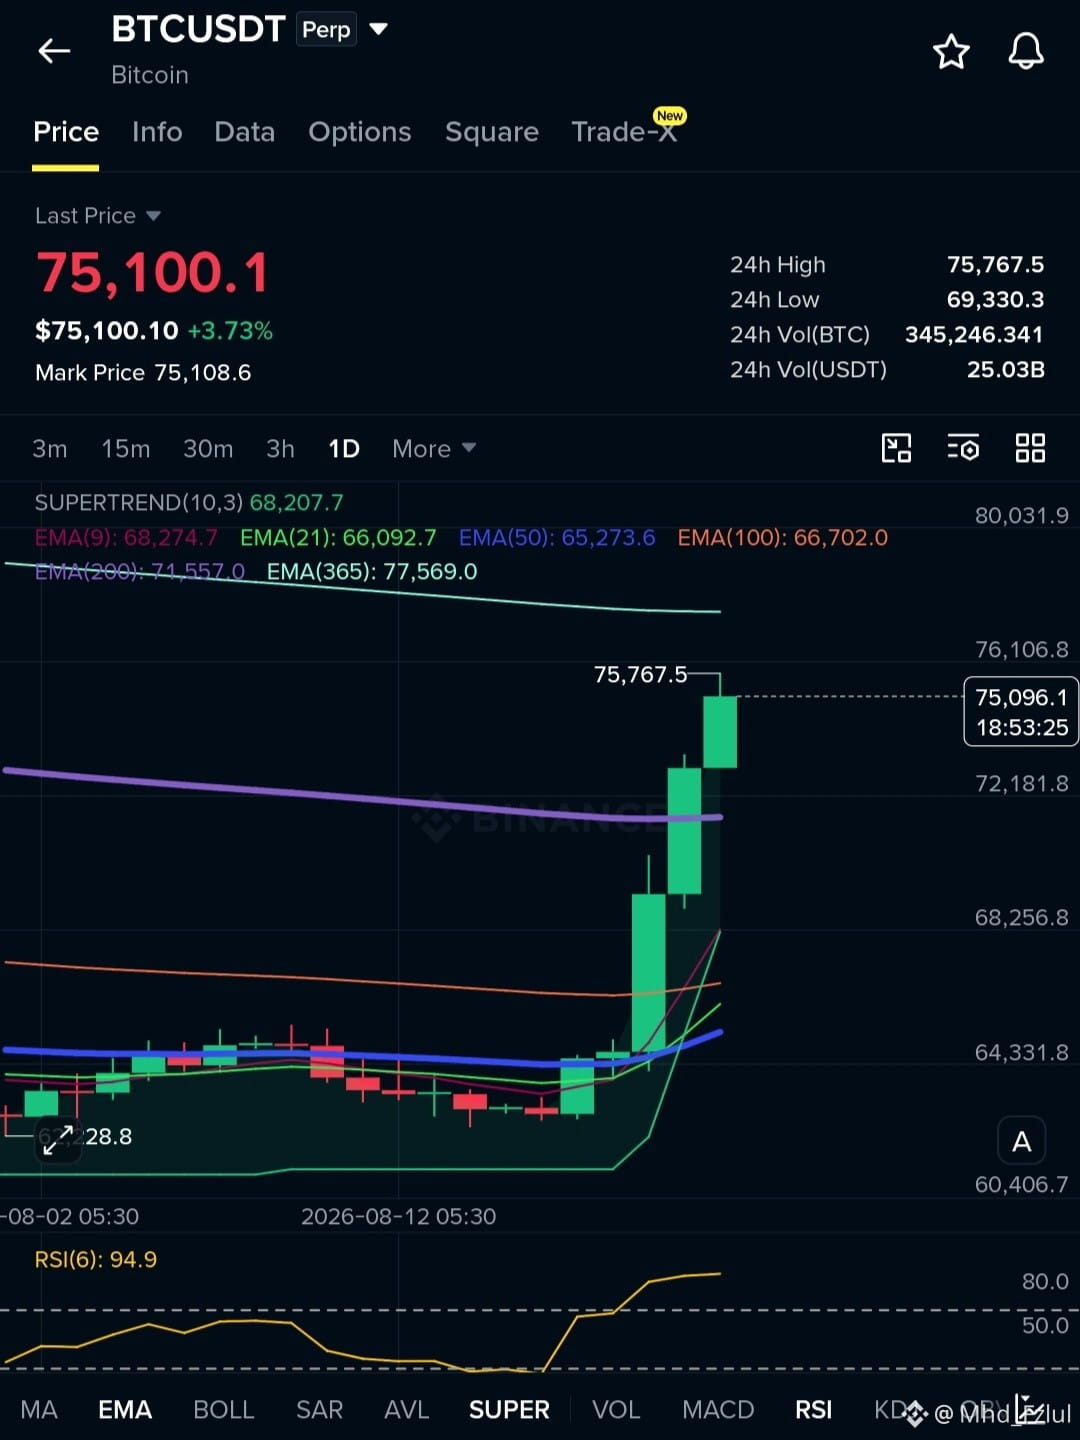1080x1440 pixels.
Task: Open the Options tab
Action: (359, 132)
